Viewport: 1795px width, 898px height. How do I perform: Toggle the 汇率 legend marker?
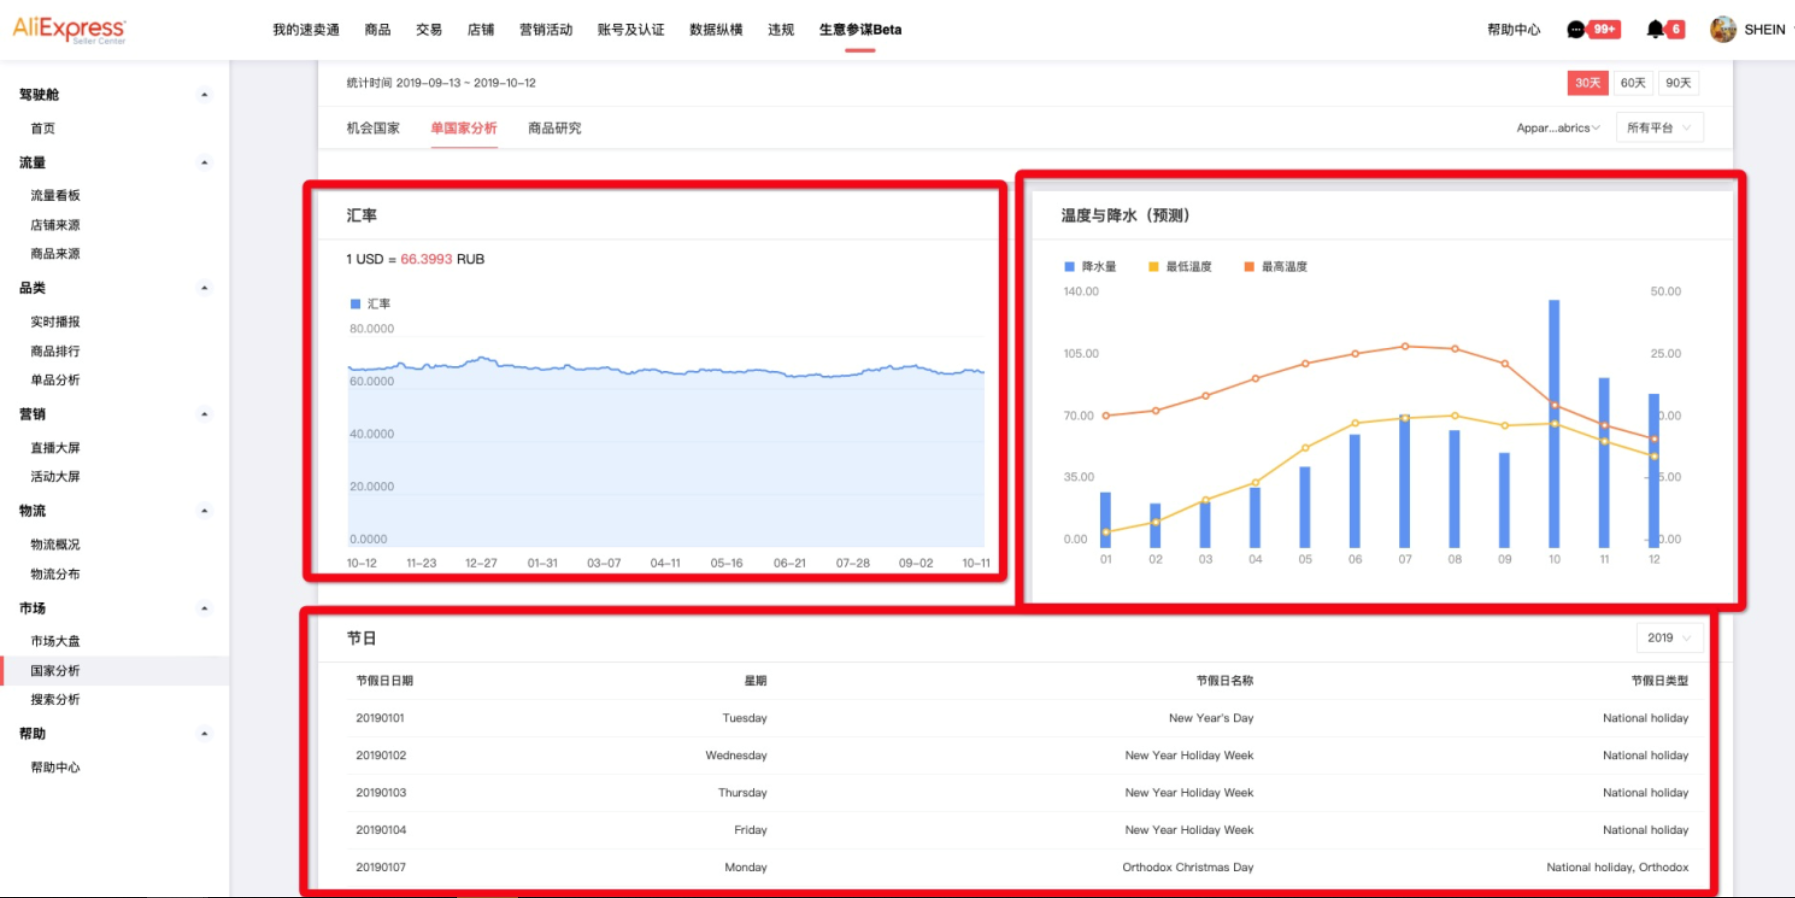[x=355, y=304]
